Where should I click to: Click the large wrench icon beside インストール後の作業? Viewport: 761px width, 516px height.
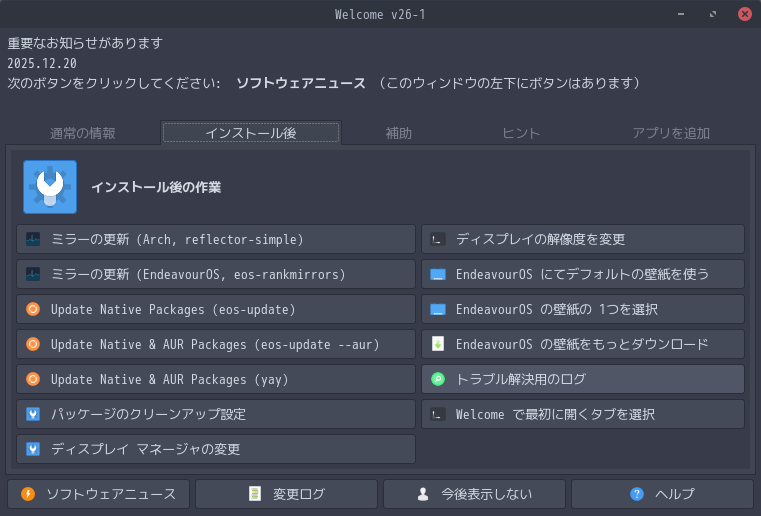pyautogui.click(x=50, y=187)
